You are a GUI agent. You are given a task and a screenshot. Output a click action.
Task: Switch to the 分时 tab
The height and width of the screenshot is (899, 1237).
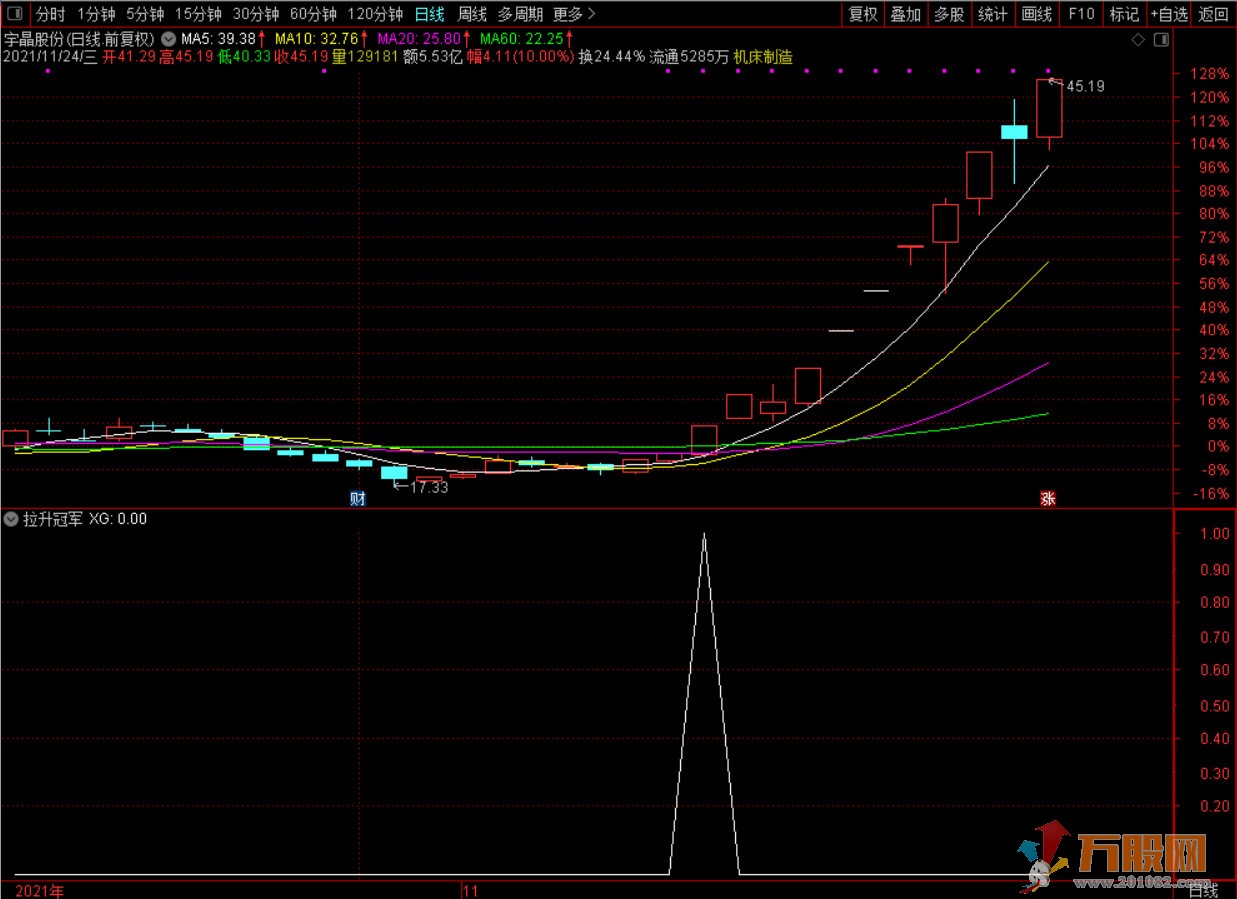(50, 14)
